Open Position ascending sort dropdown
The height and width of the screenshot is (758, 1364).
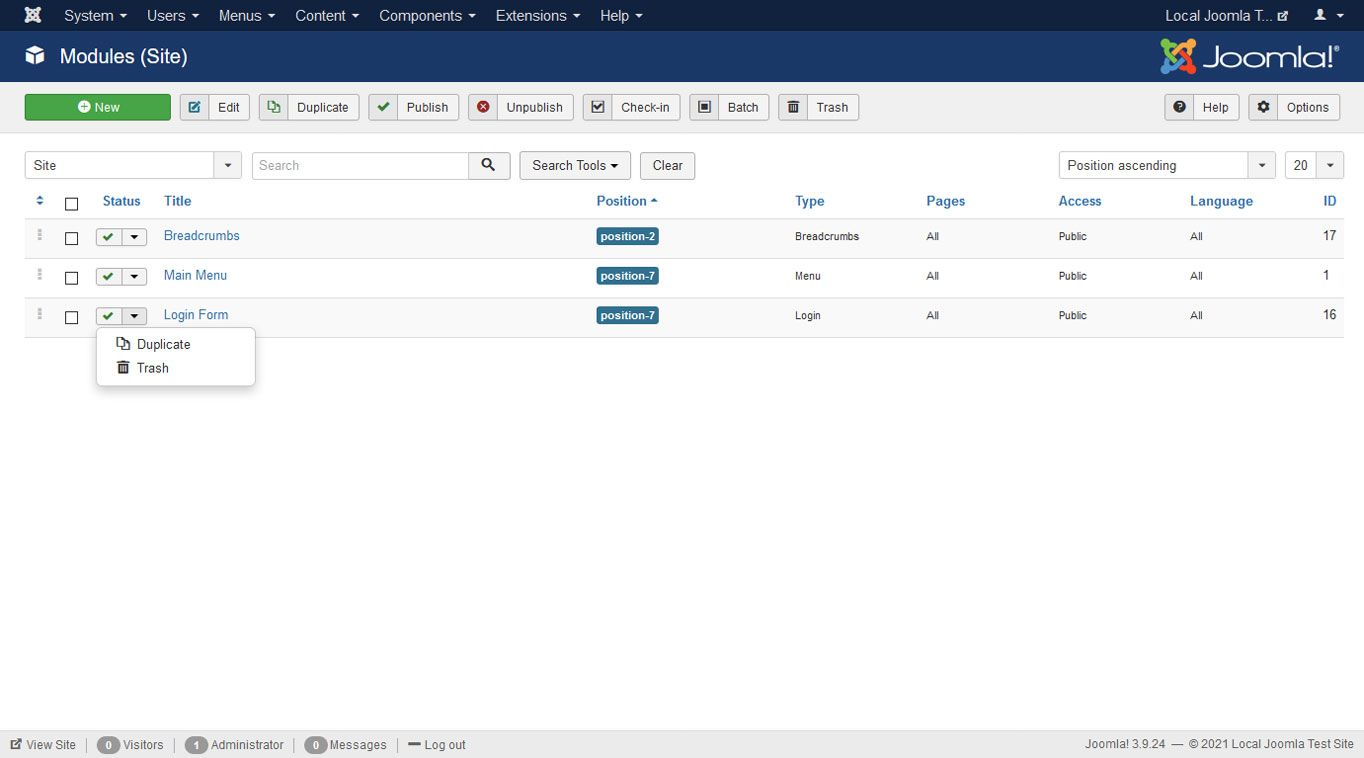coord(1167,165)
